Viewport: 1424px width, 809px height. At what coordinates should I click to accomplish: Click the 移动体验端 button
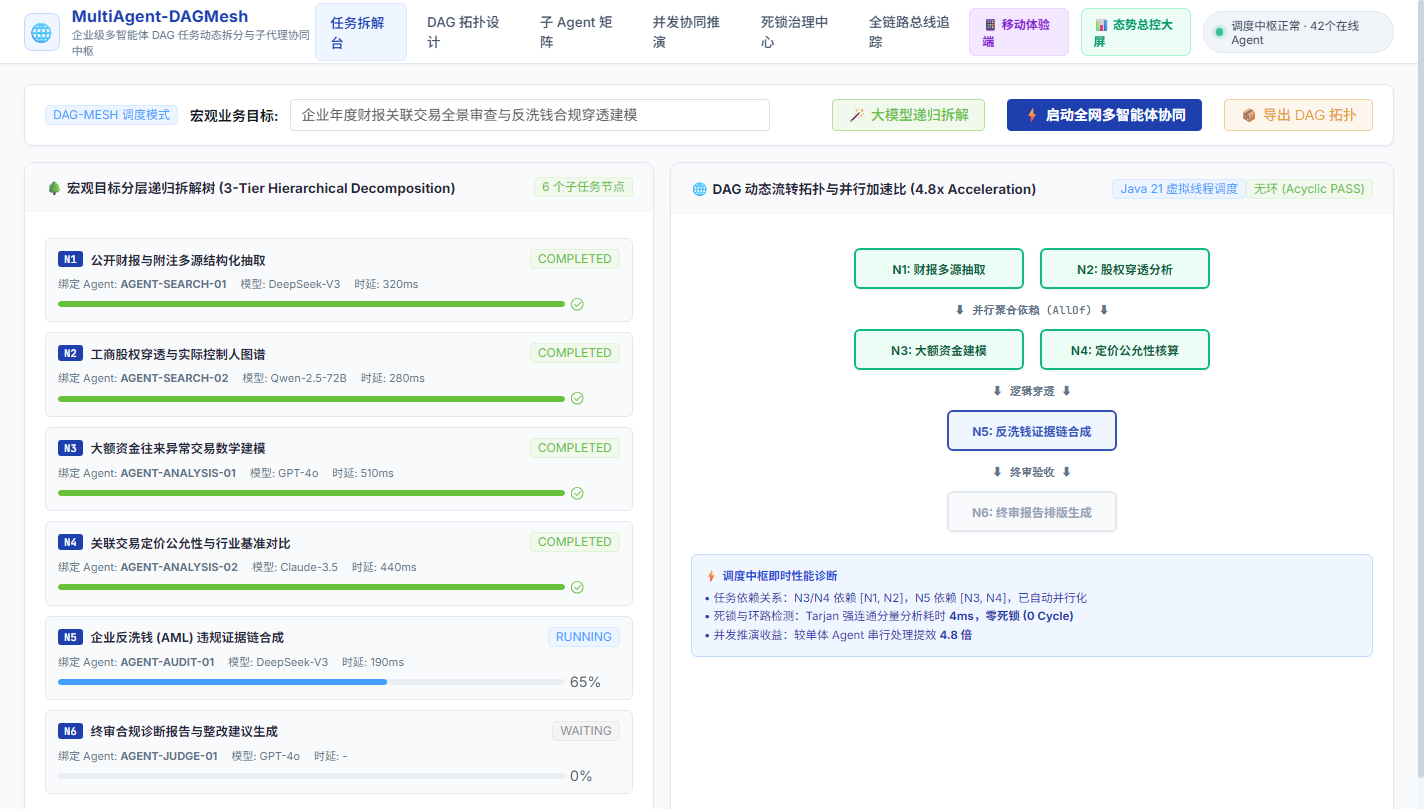(x=1019, y=32)
